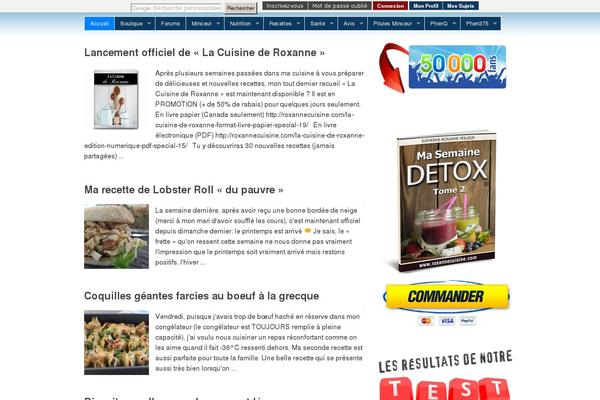Viewport: 600px width, 400px height.
Task: Select the Accueil menu item
Action: coord(99,23)
